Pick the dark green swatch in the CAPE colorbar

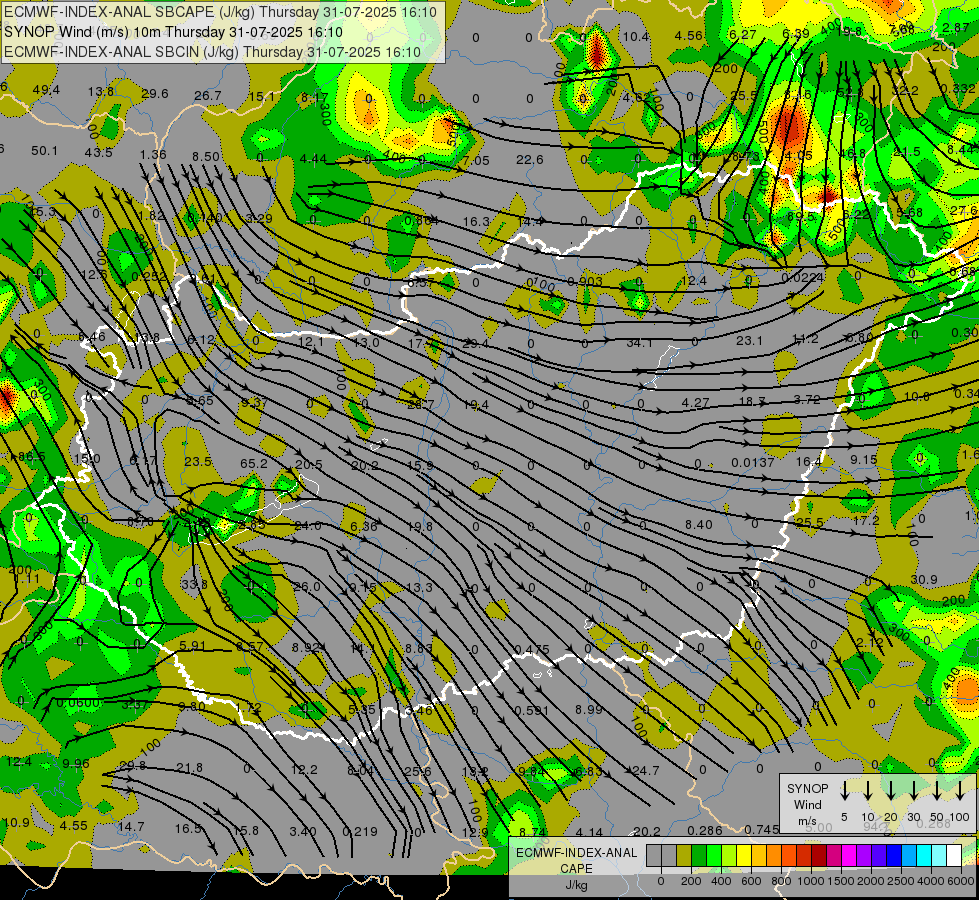click(698, 855)
